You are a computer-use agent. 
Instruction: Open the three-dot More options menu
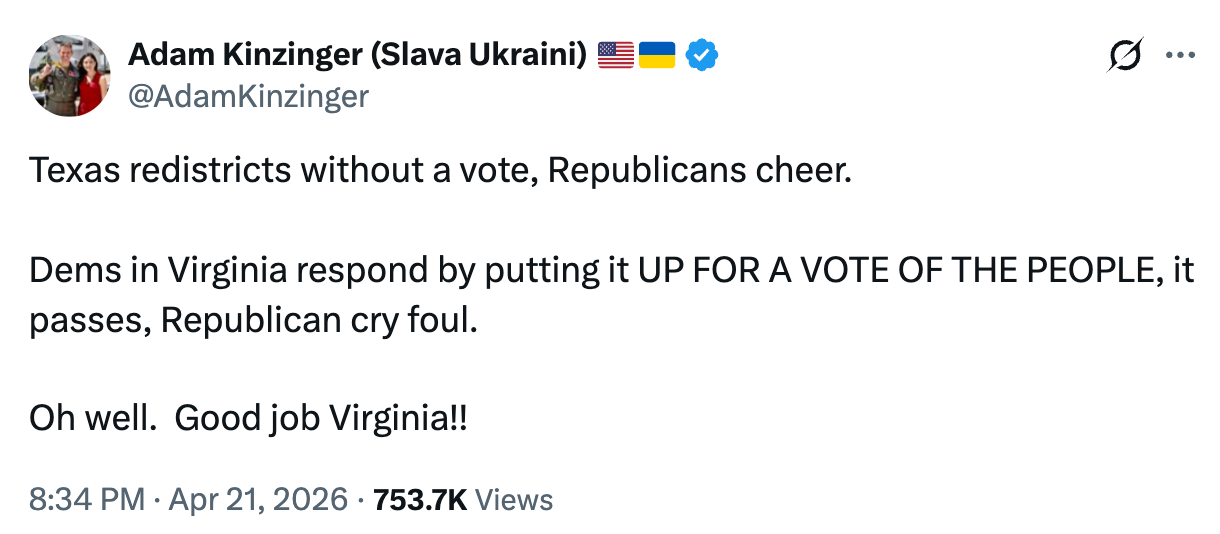pos(1181,57)
